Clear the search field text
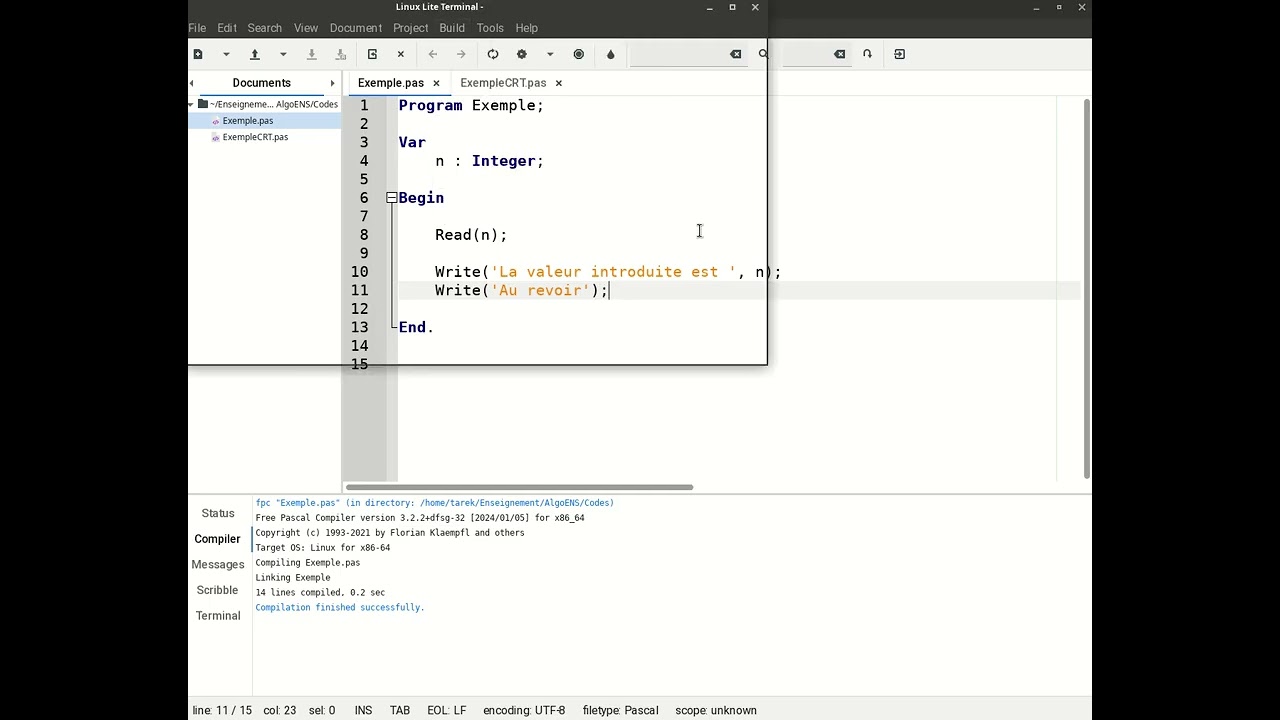This screenshot has height=720, width=1280. point(736,54)
